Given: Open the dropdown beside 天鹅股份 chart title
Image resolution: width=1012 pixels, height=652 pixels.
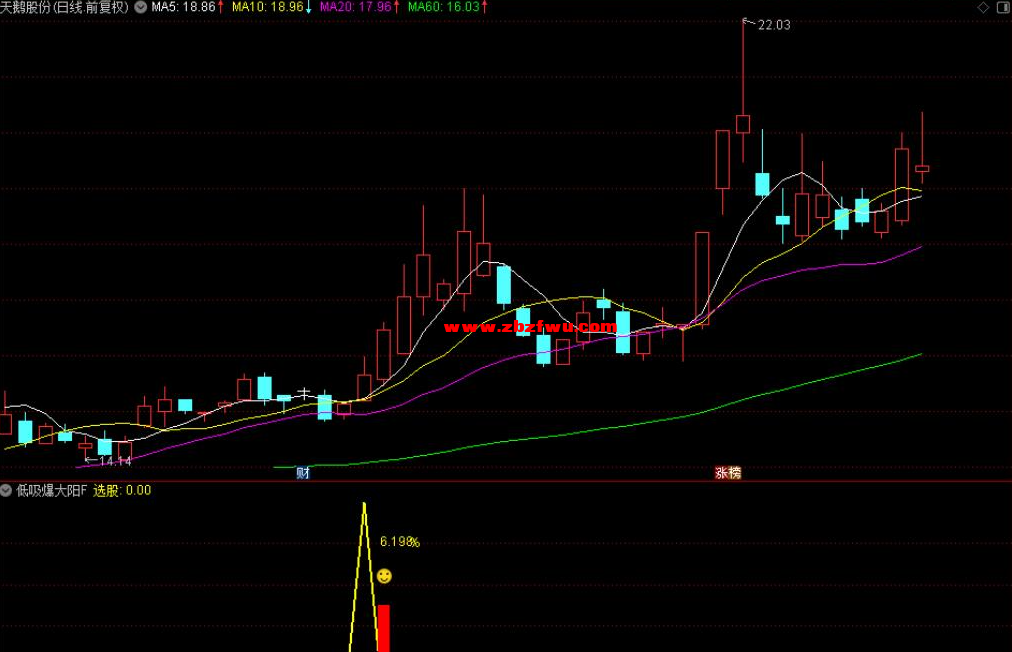Looking at the screenshot, I should [141, 7].
